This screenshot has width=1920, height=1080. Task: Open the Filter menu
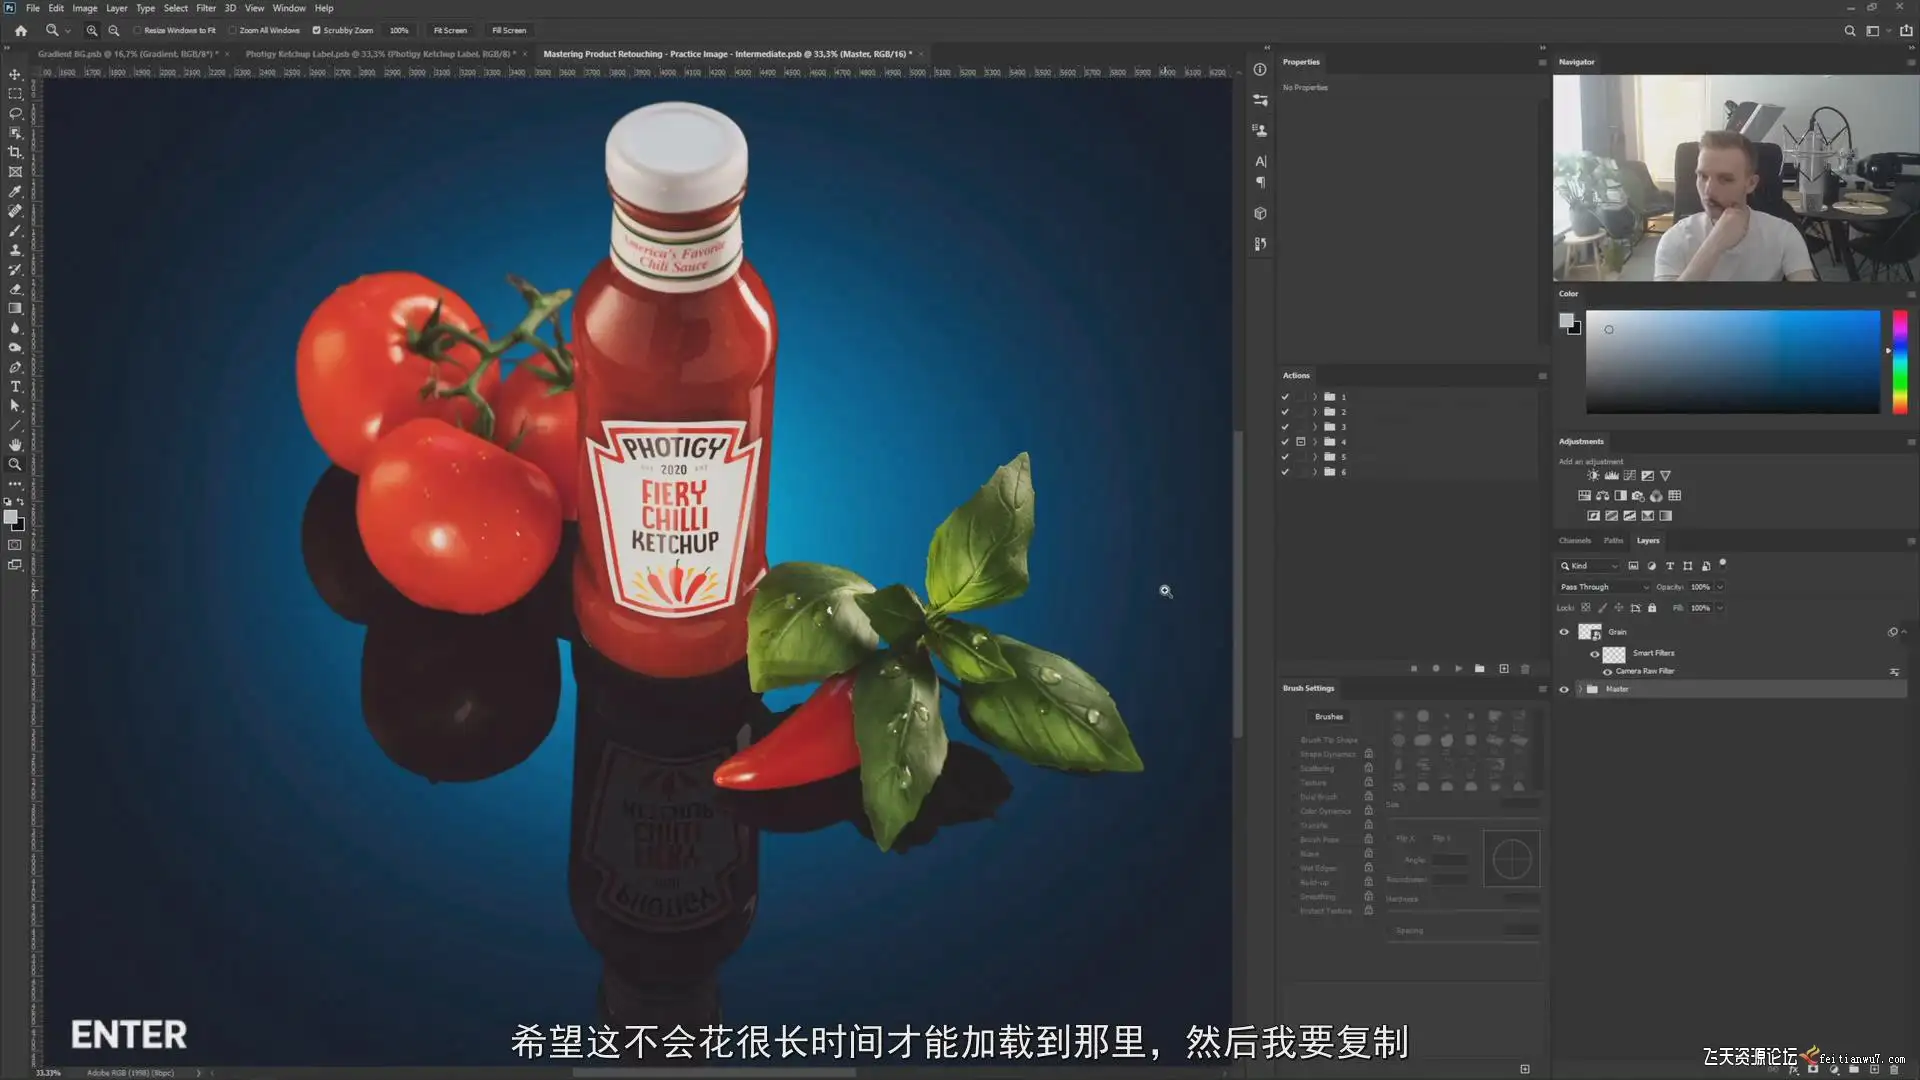(x=205, y=8)
